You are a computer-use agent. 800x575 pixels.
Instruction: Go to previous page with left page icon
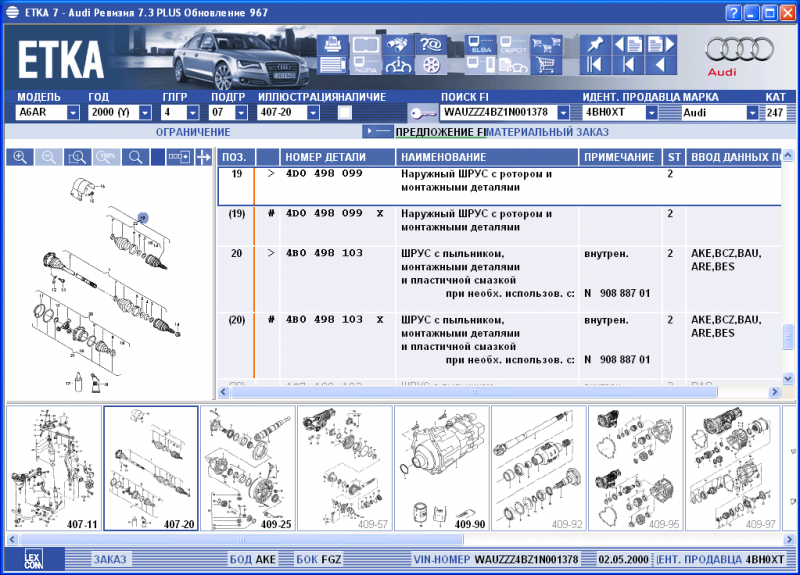628,44
